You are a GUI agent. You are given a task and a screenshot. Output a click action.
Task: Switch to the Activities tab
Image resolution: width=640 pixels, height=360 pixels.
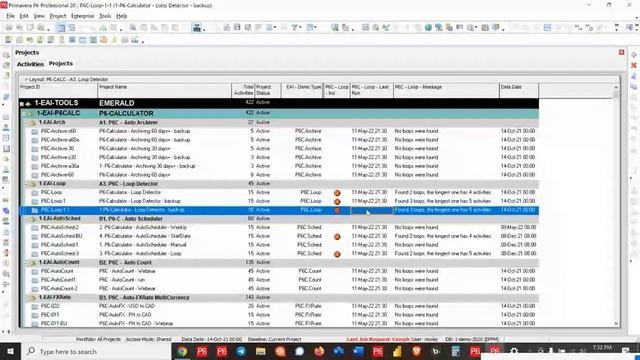[x=30, y=64]
